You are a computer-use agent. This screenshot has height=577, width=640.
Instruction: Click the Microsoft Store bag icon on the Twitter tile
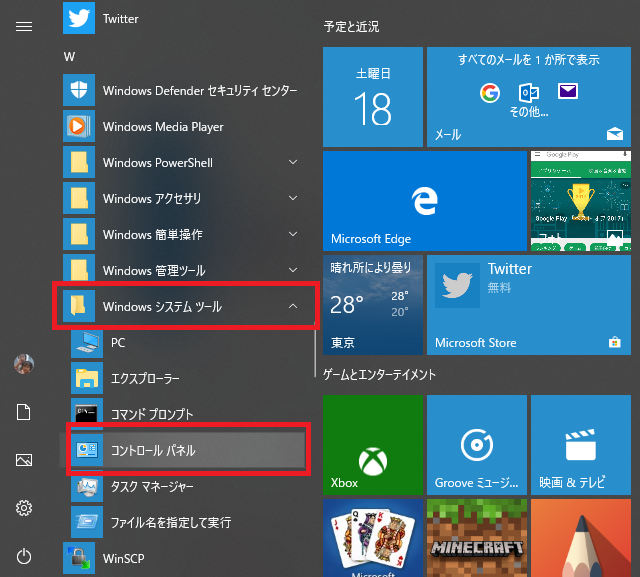point(615,342)
